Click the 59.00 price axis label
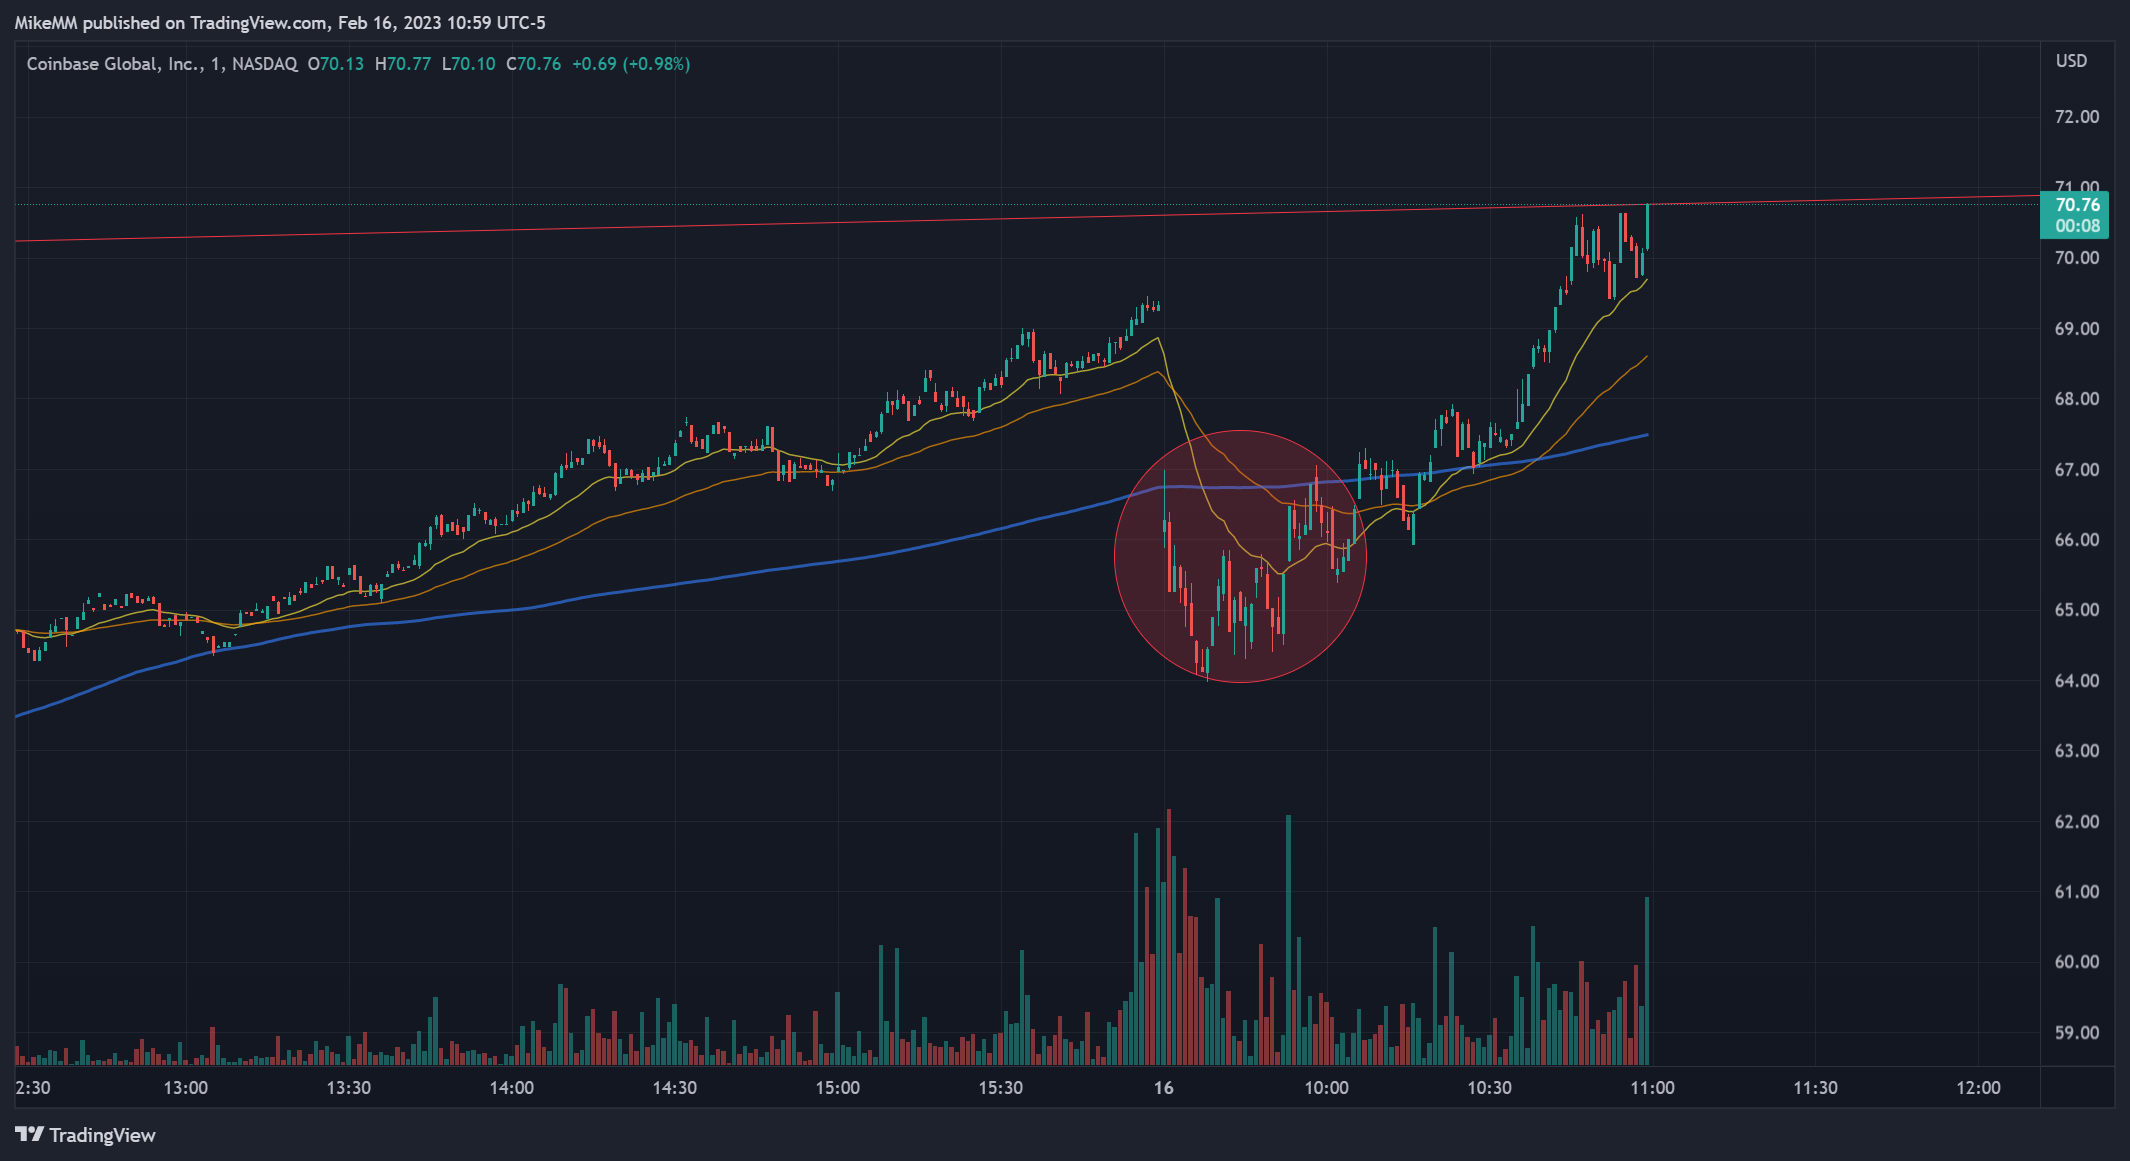2130x1161 pixels. (x=2077, y=1033)
